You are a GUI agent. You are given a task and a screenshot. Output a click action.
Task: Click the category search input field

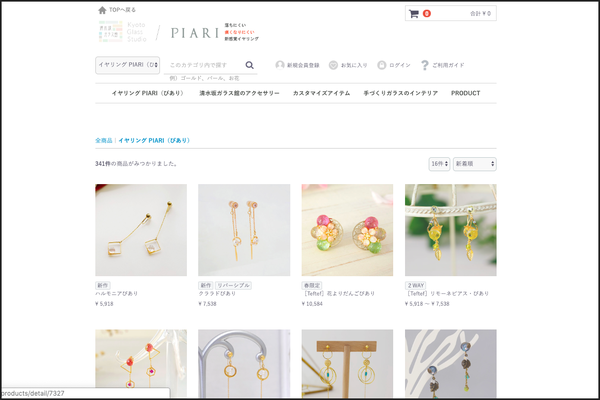(x=205, y=65)
